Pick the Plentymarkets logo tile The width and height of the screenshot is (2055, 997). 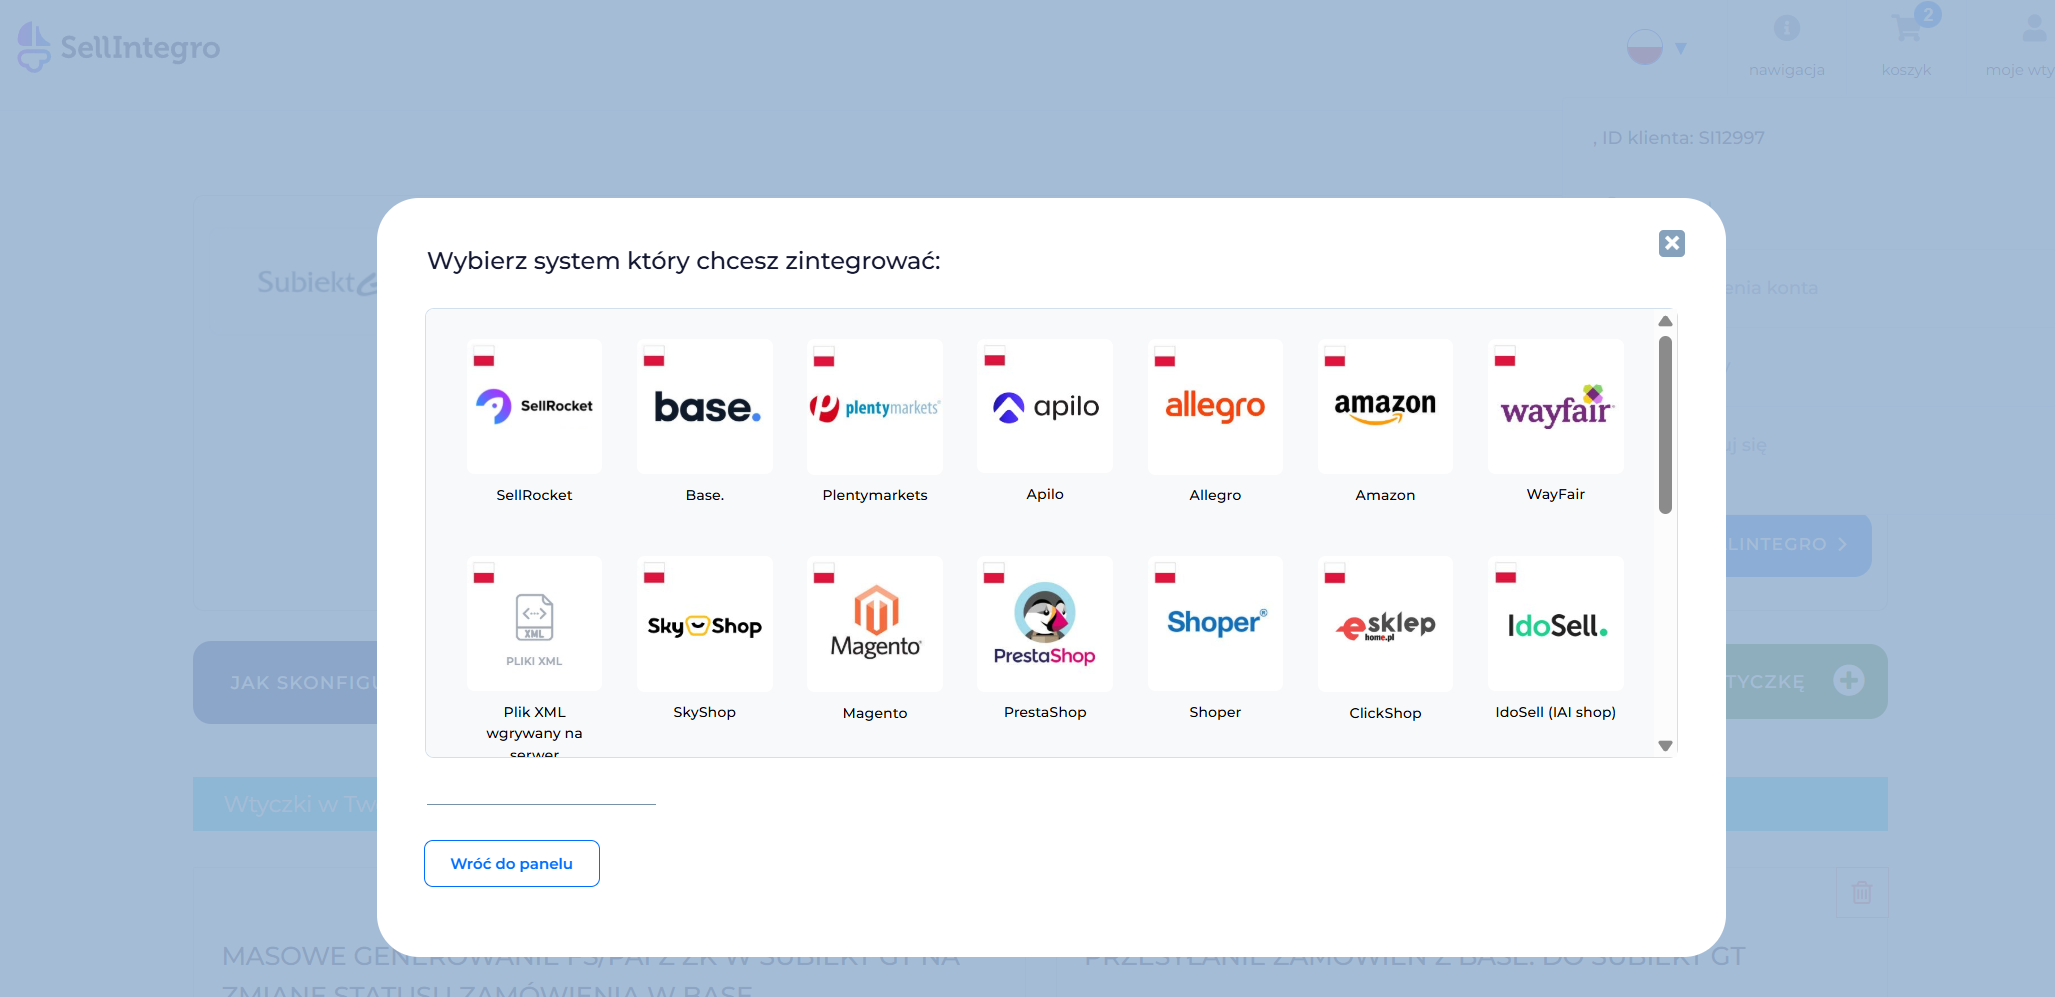(875, 406)
